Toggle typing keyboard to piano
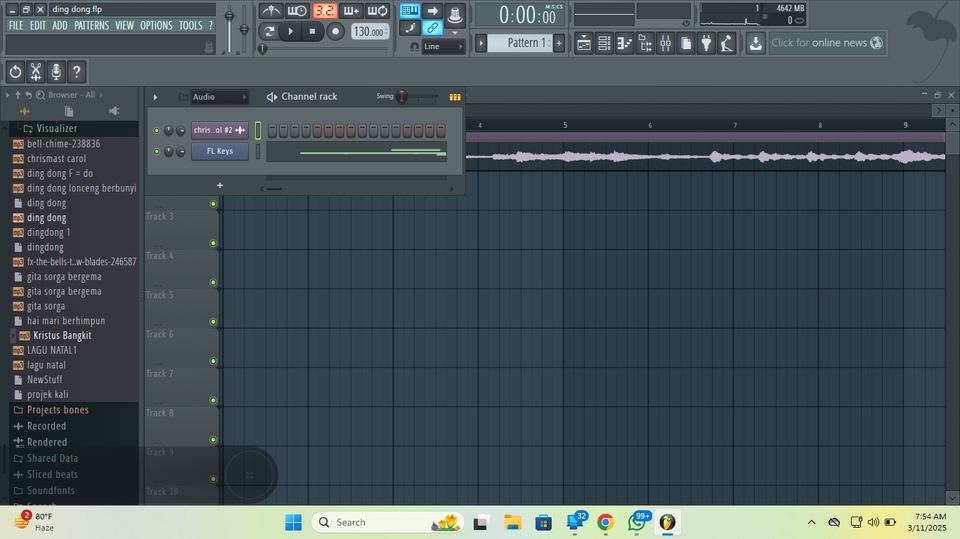The height and width of the screenshot is (539, 960). click(410, 10)
